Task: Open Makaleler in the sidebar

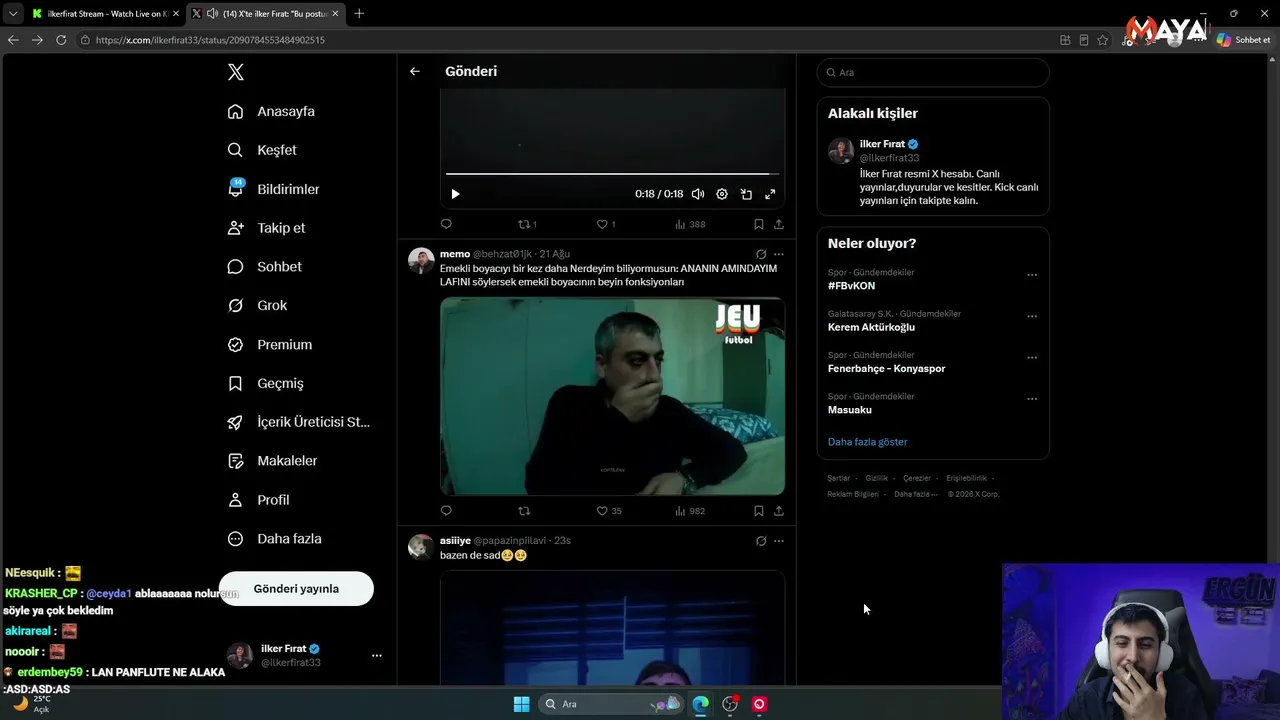Action: pyautogui.click(x=272, y=461)
